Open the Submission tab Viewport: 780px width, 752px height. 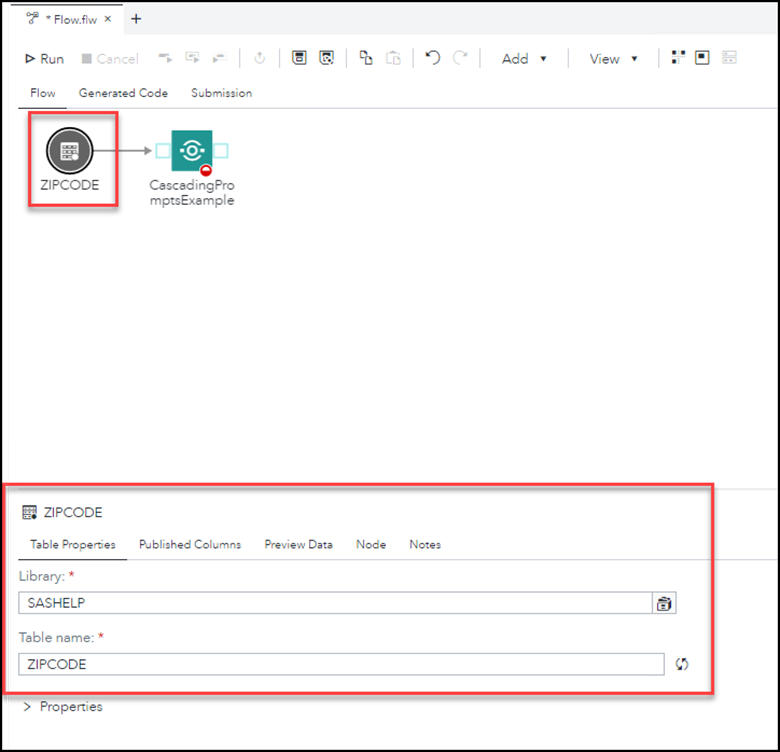click(221, 93)
